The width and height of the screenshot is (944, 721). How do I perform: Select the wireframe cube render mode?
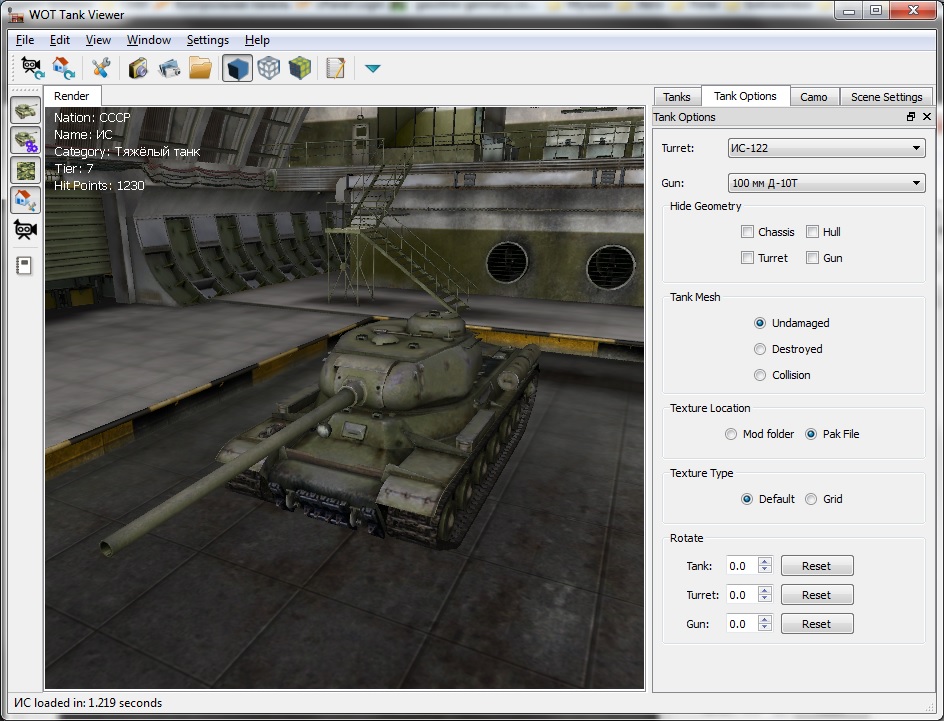click(268, 68)
